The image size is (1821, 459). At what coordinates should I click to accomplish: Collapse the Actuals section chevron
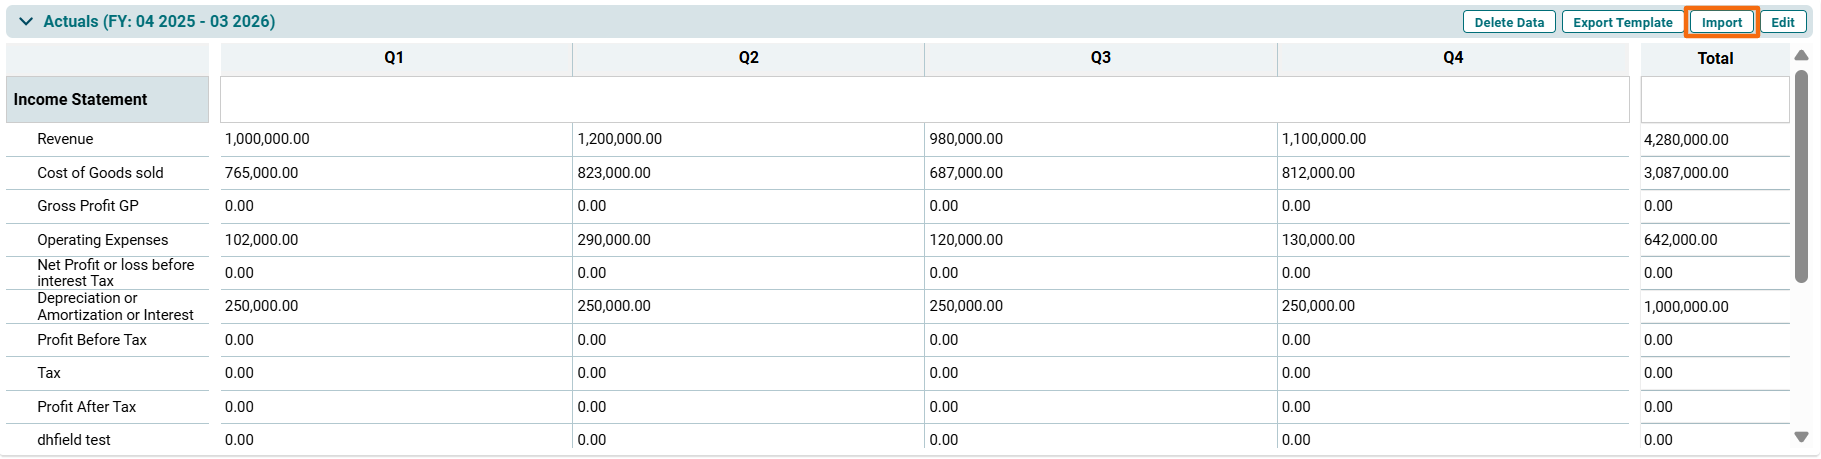click(x=26, y=22)
